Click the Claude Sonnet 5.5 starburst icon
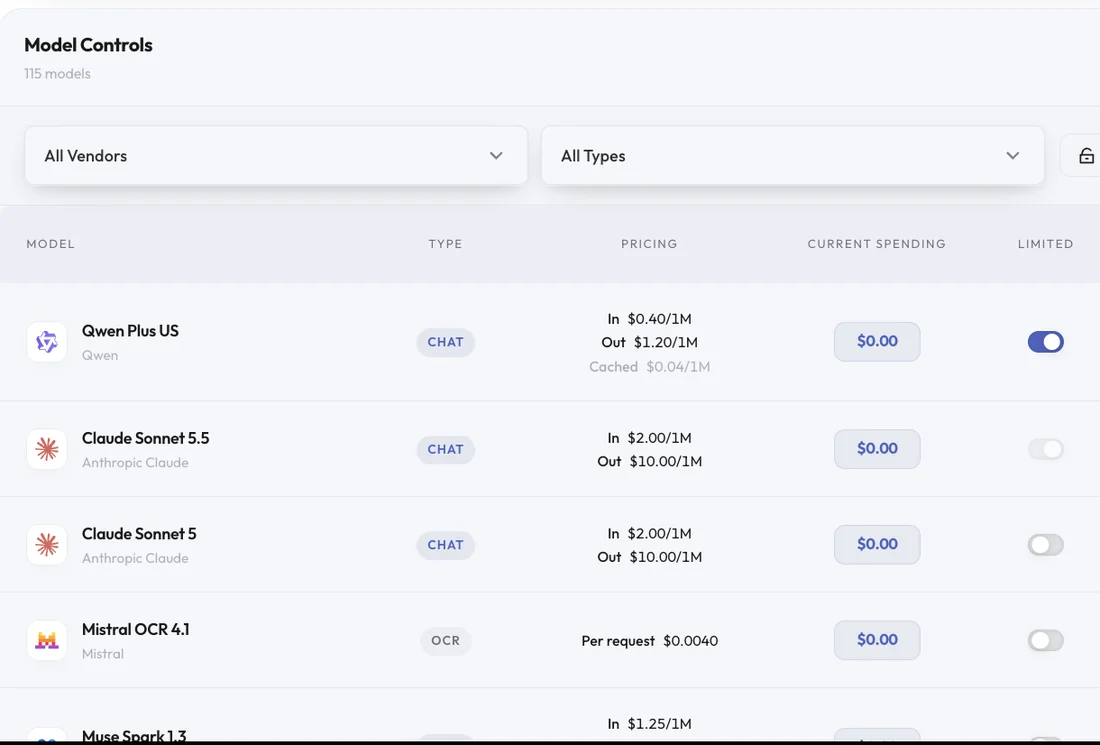Screen dimensions: 1100x745 [x=47, y=449]
